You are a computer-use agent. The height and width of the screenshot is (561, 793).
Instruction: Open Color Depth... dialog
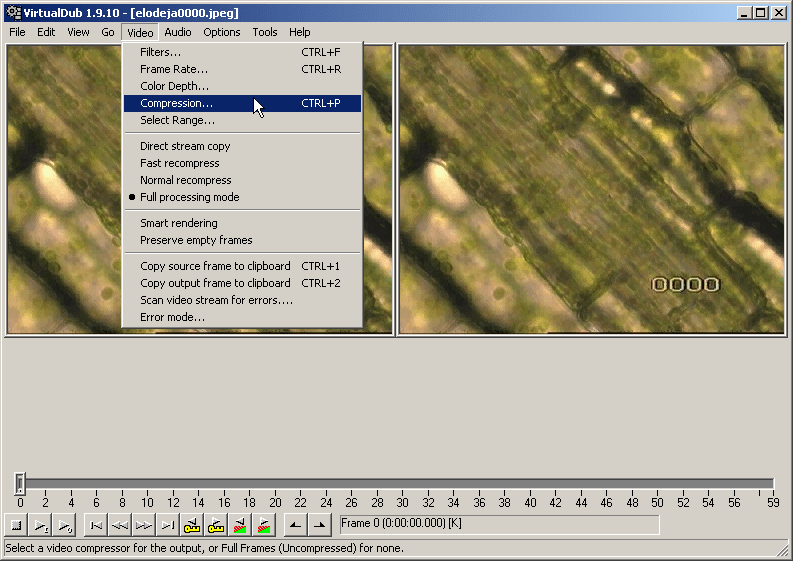(242, 86)
